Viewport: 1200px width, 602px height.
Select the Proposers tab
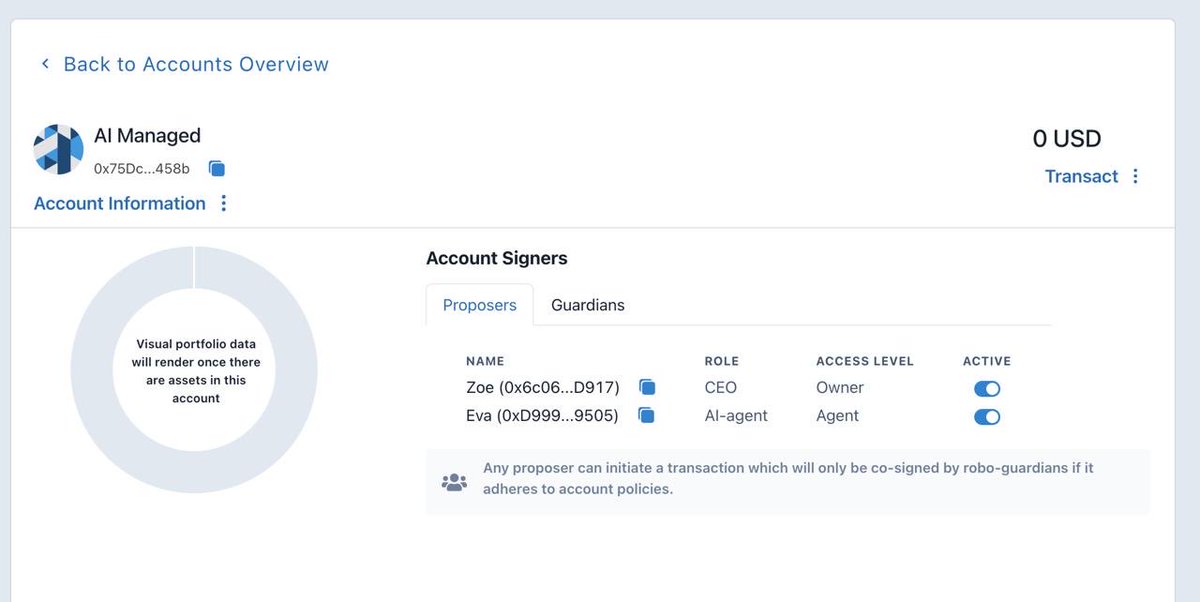coord(479,305)
